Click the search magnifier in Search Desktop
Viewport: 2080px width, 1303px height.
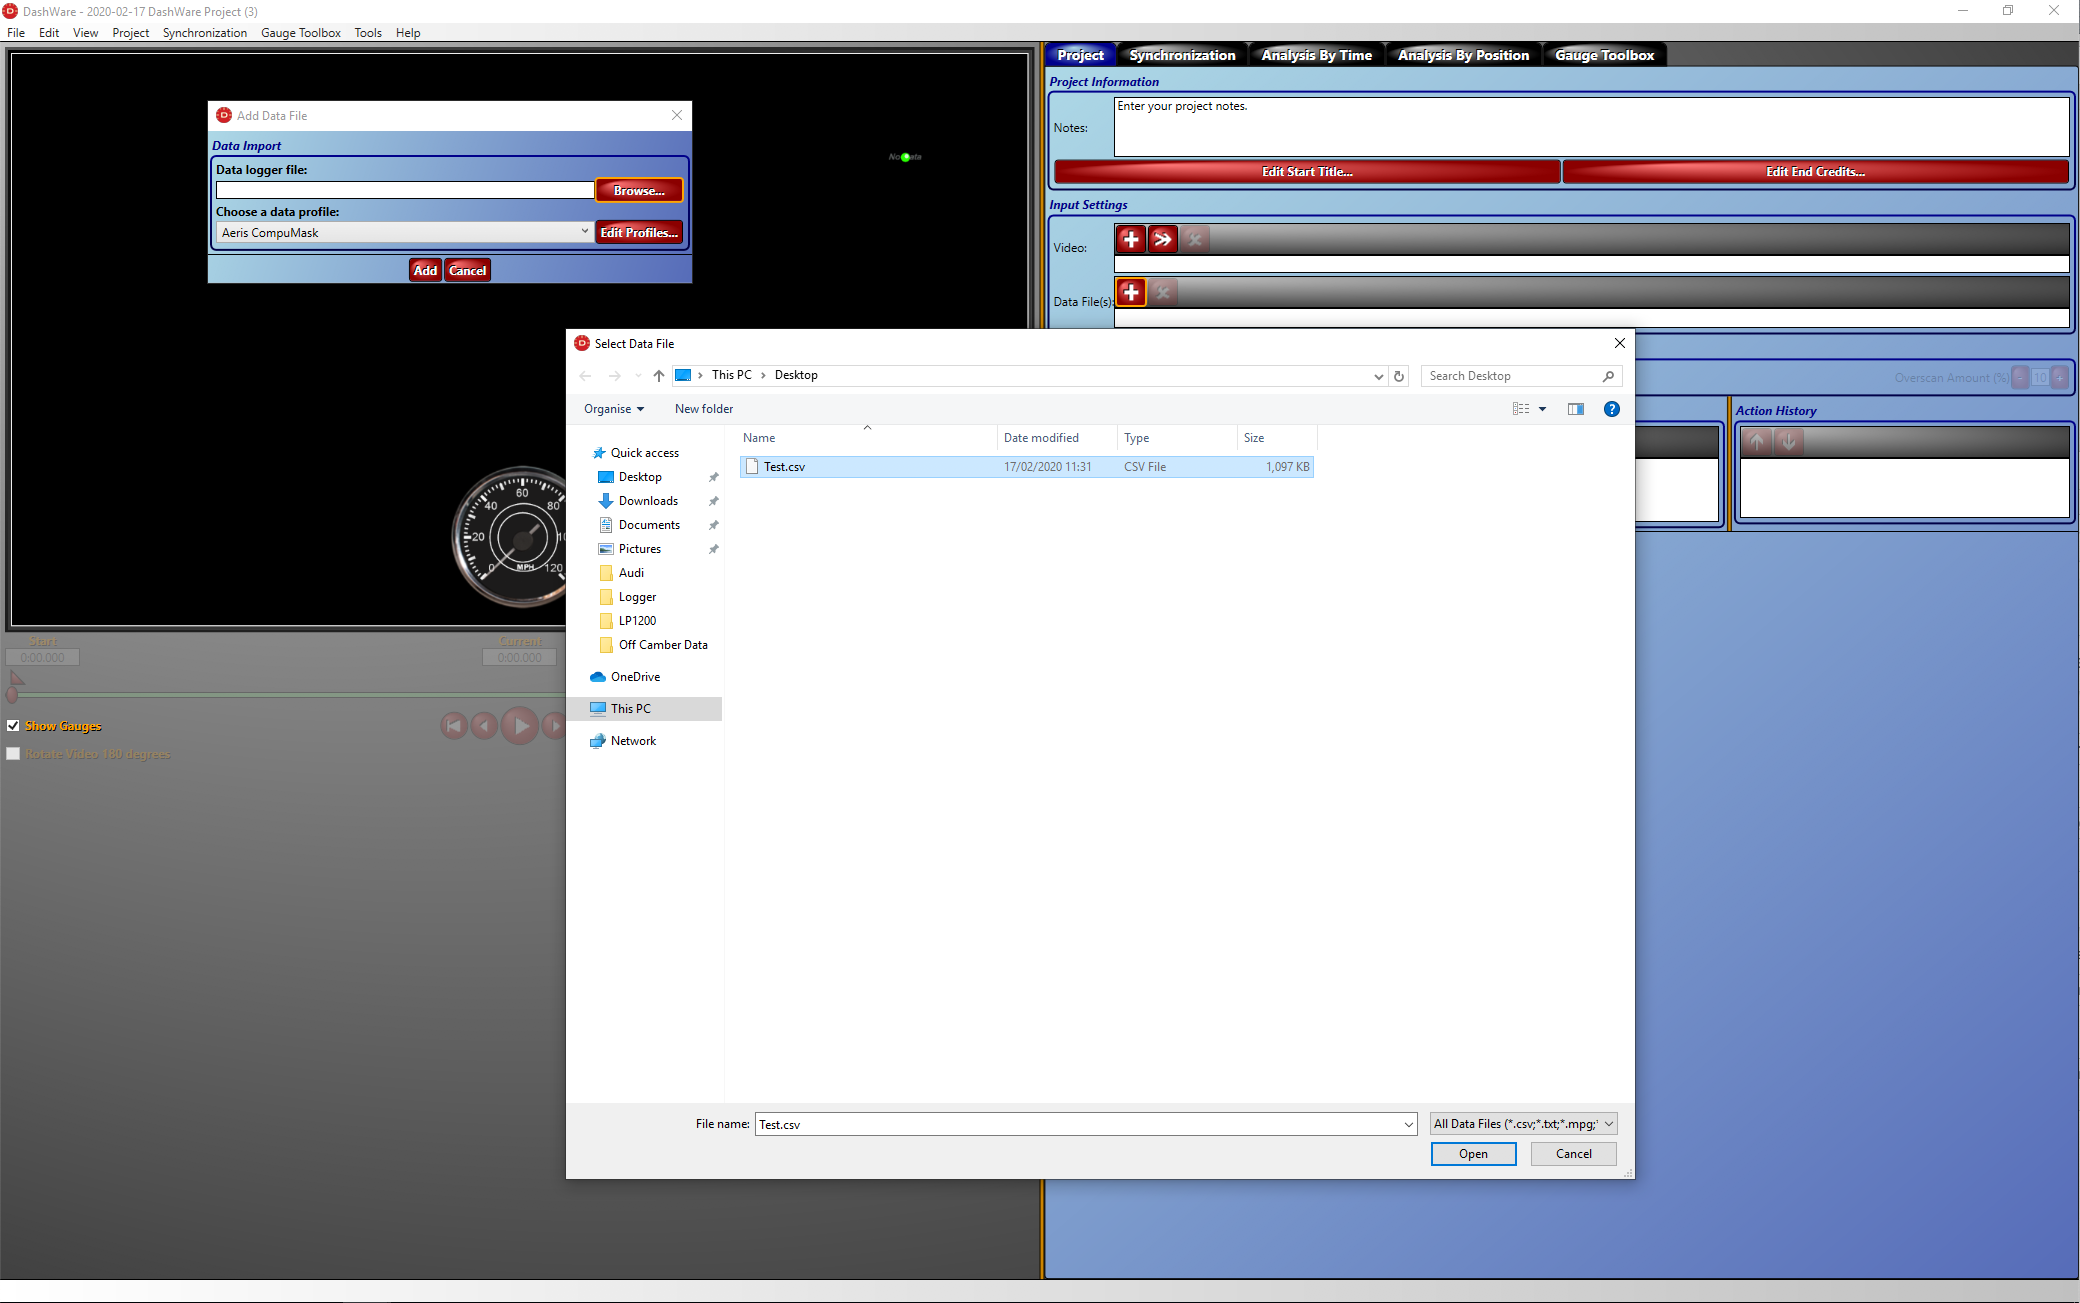(x=1608, y=376)
